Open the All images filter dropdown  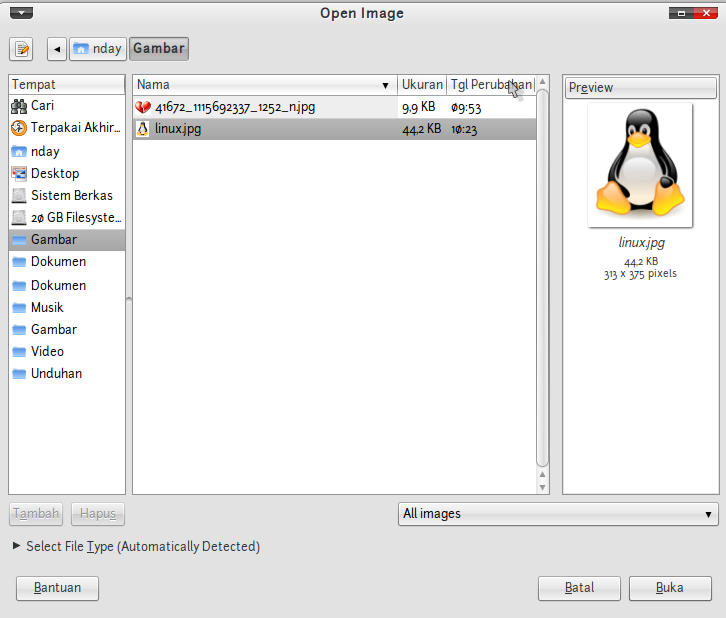pos(558,514)
